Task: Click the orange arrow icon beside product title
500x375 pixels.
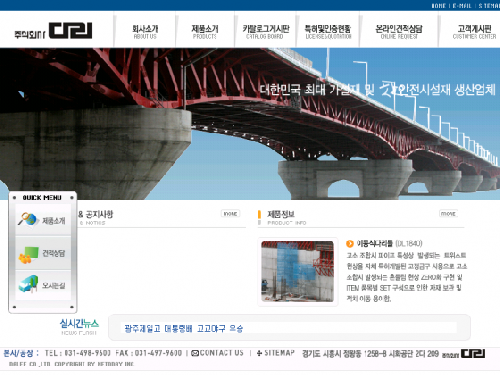Action: (x=350, y=244)
